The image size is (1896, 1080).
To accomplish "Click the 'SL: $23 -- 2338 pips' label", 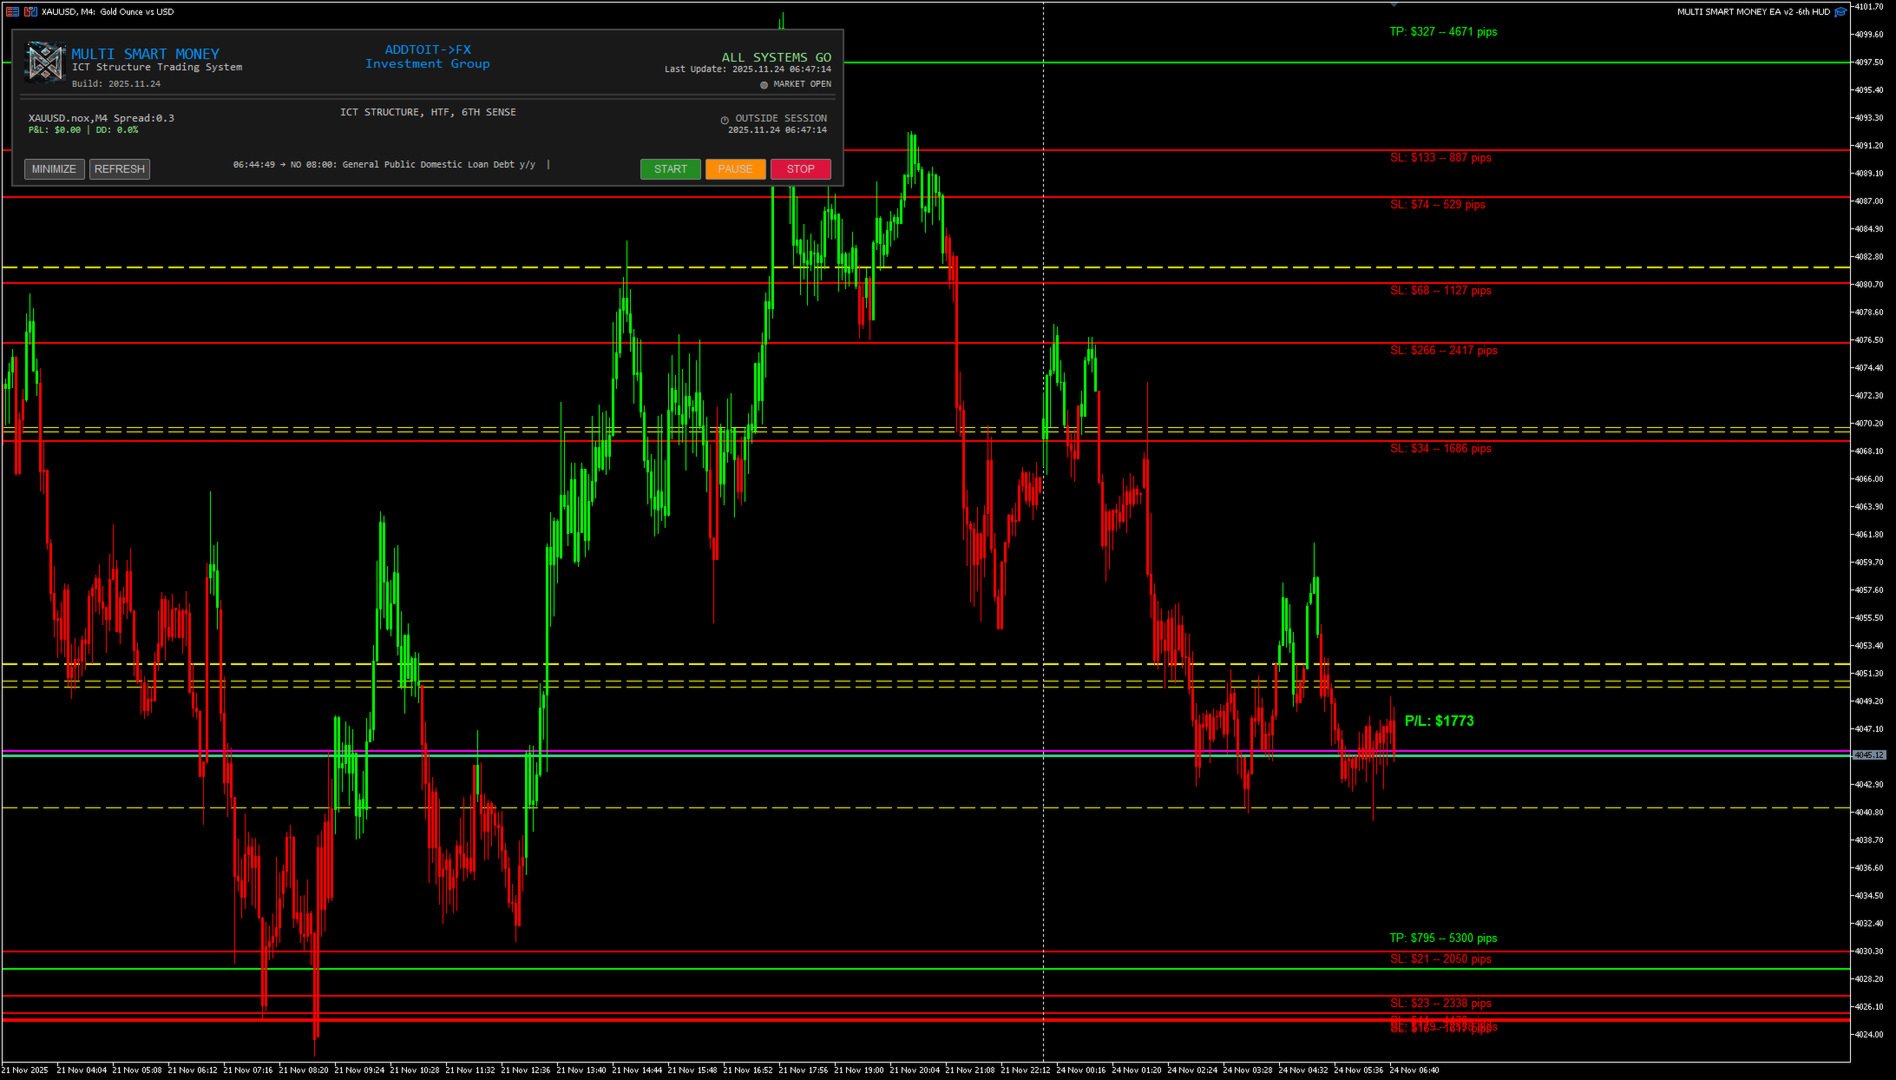I will click(x=1440, y=1003).
